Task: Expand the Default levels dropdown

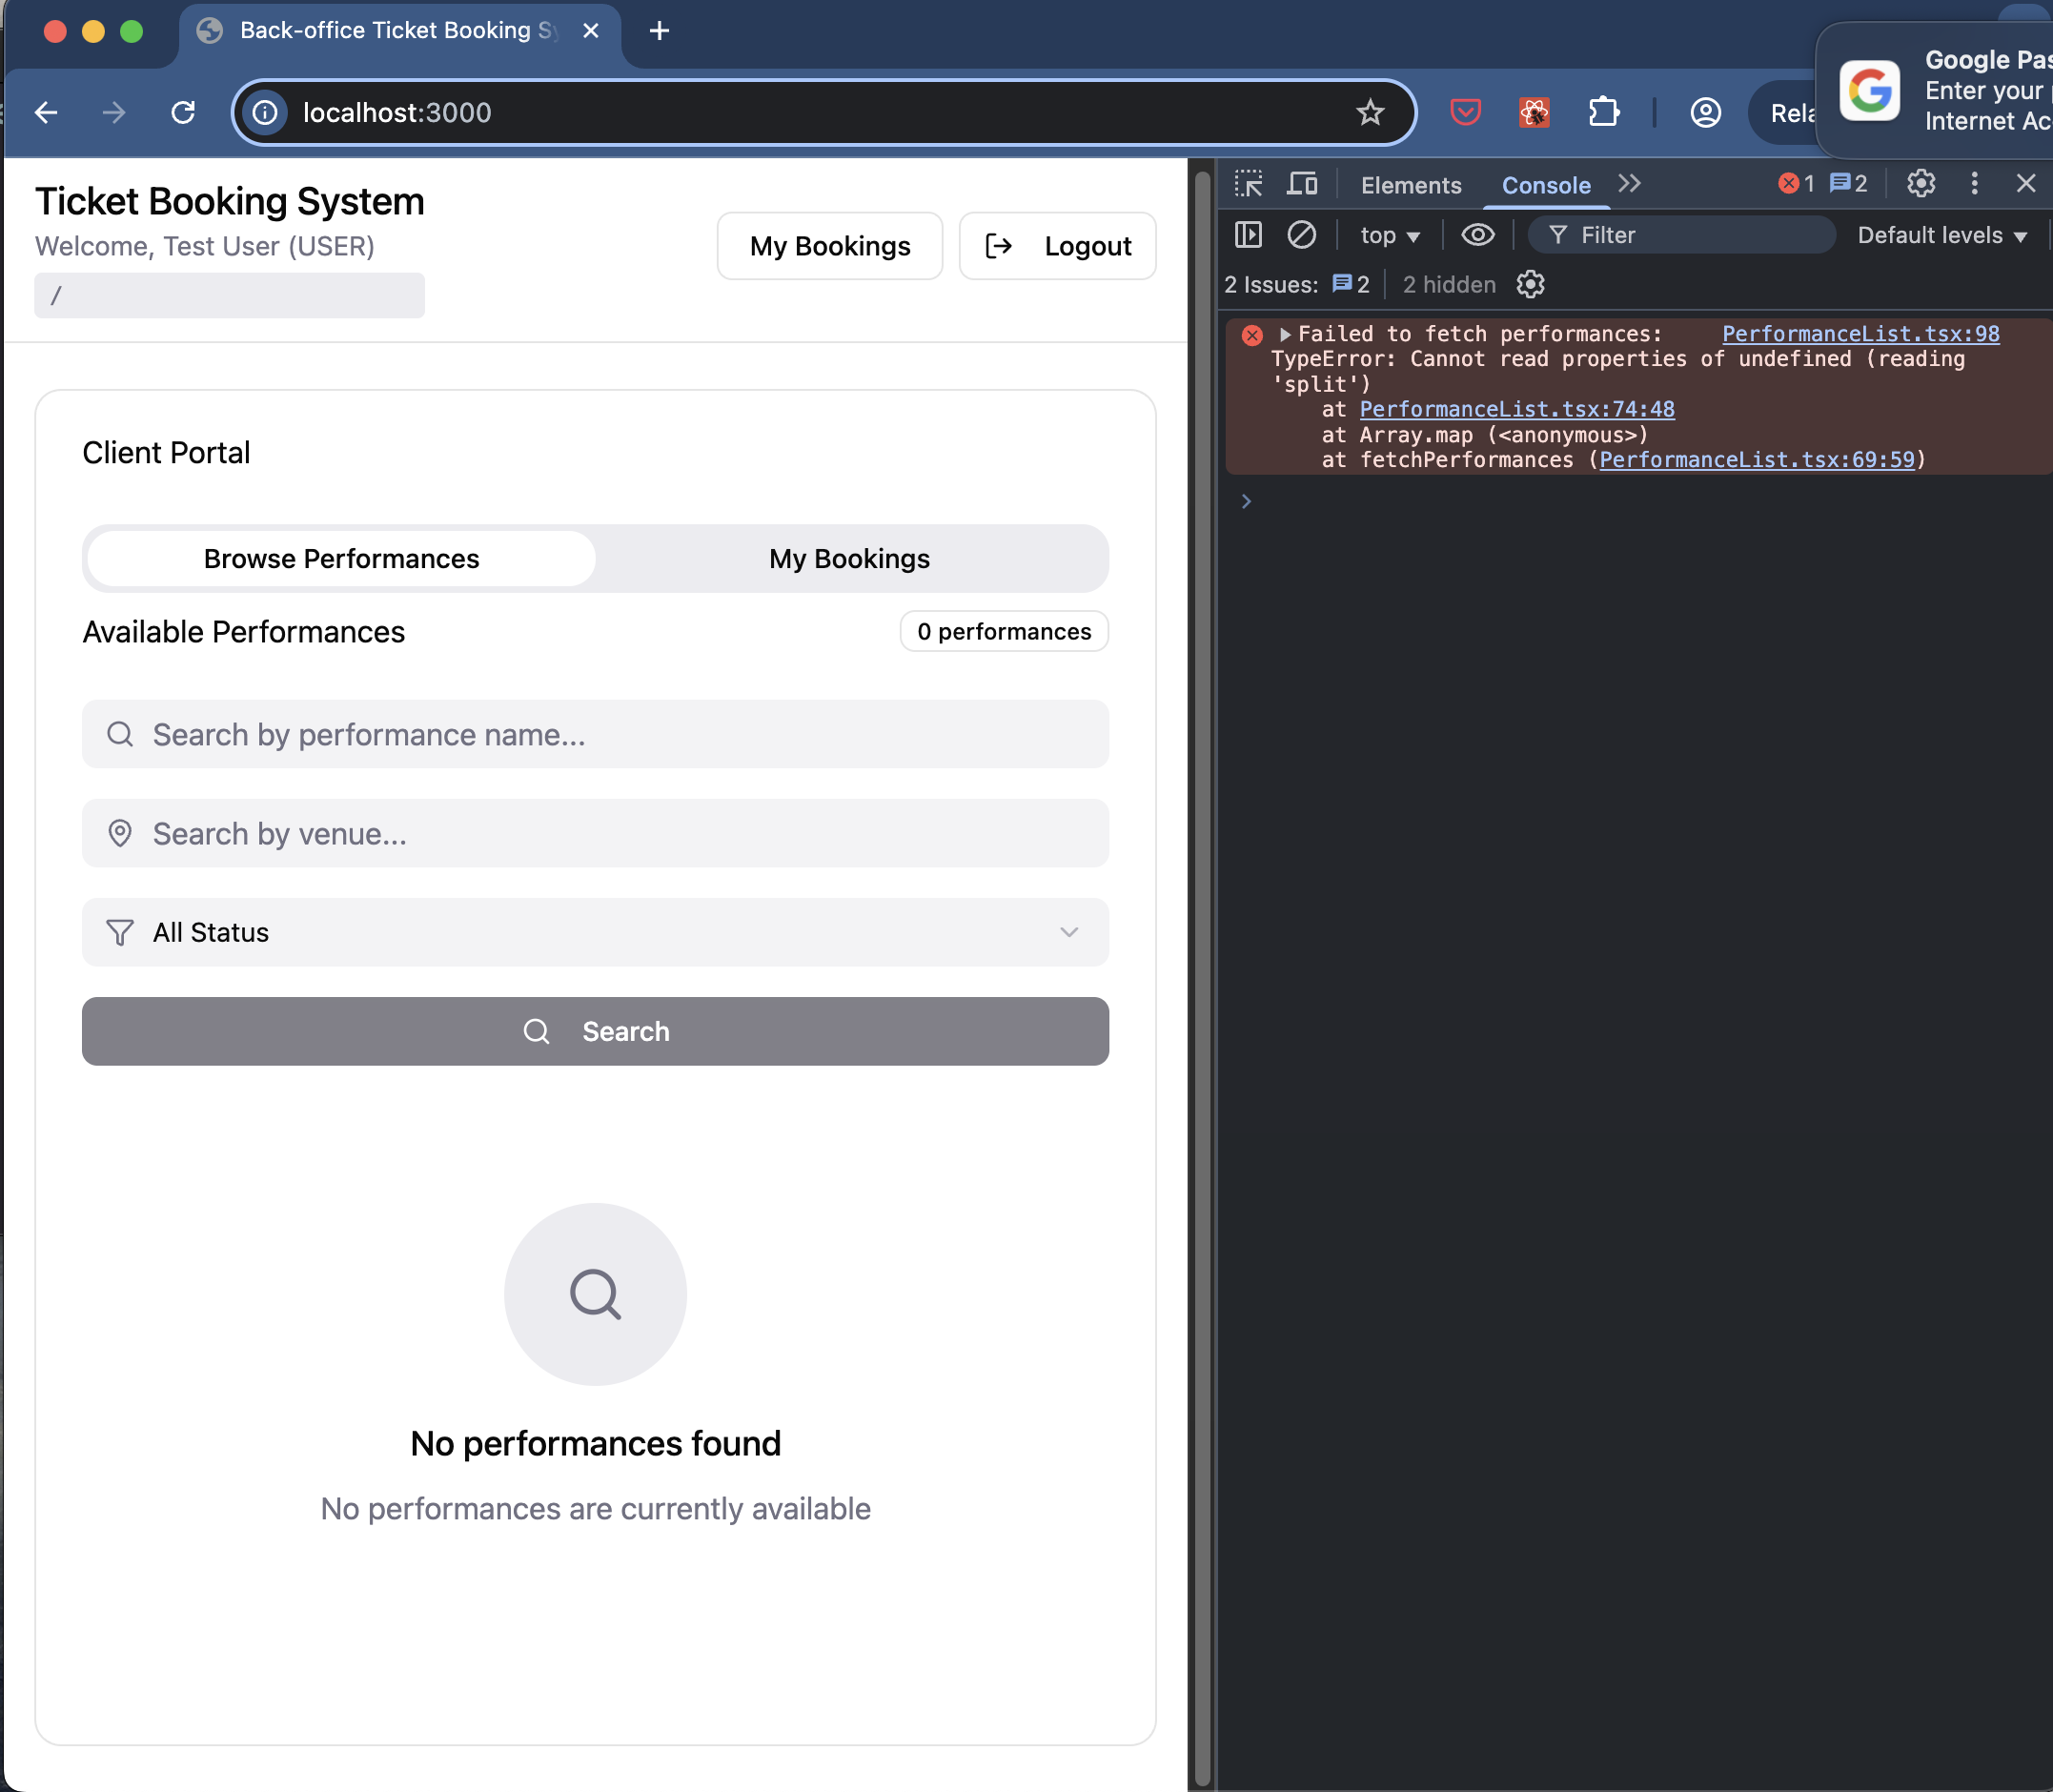Action: 1941,236
